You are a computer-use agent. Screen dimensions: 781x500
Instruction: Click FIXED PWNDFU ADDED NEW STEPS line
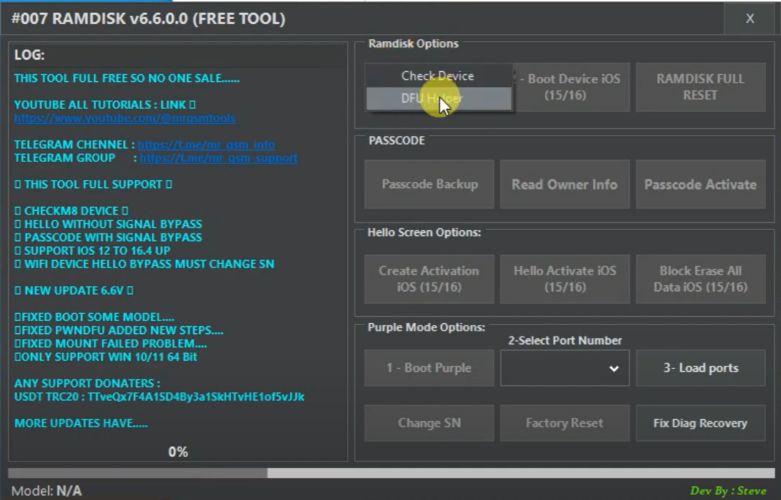[119, 330]
